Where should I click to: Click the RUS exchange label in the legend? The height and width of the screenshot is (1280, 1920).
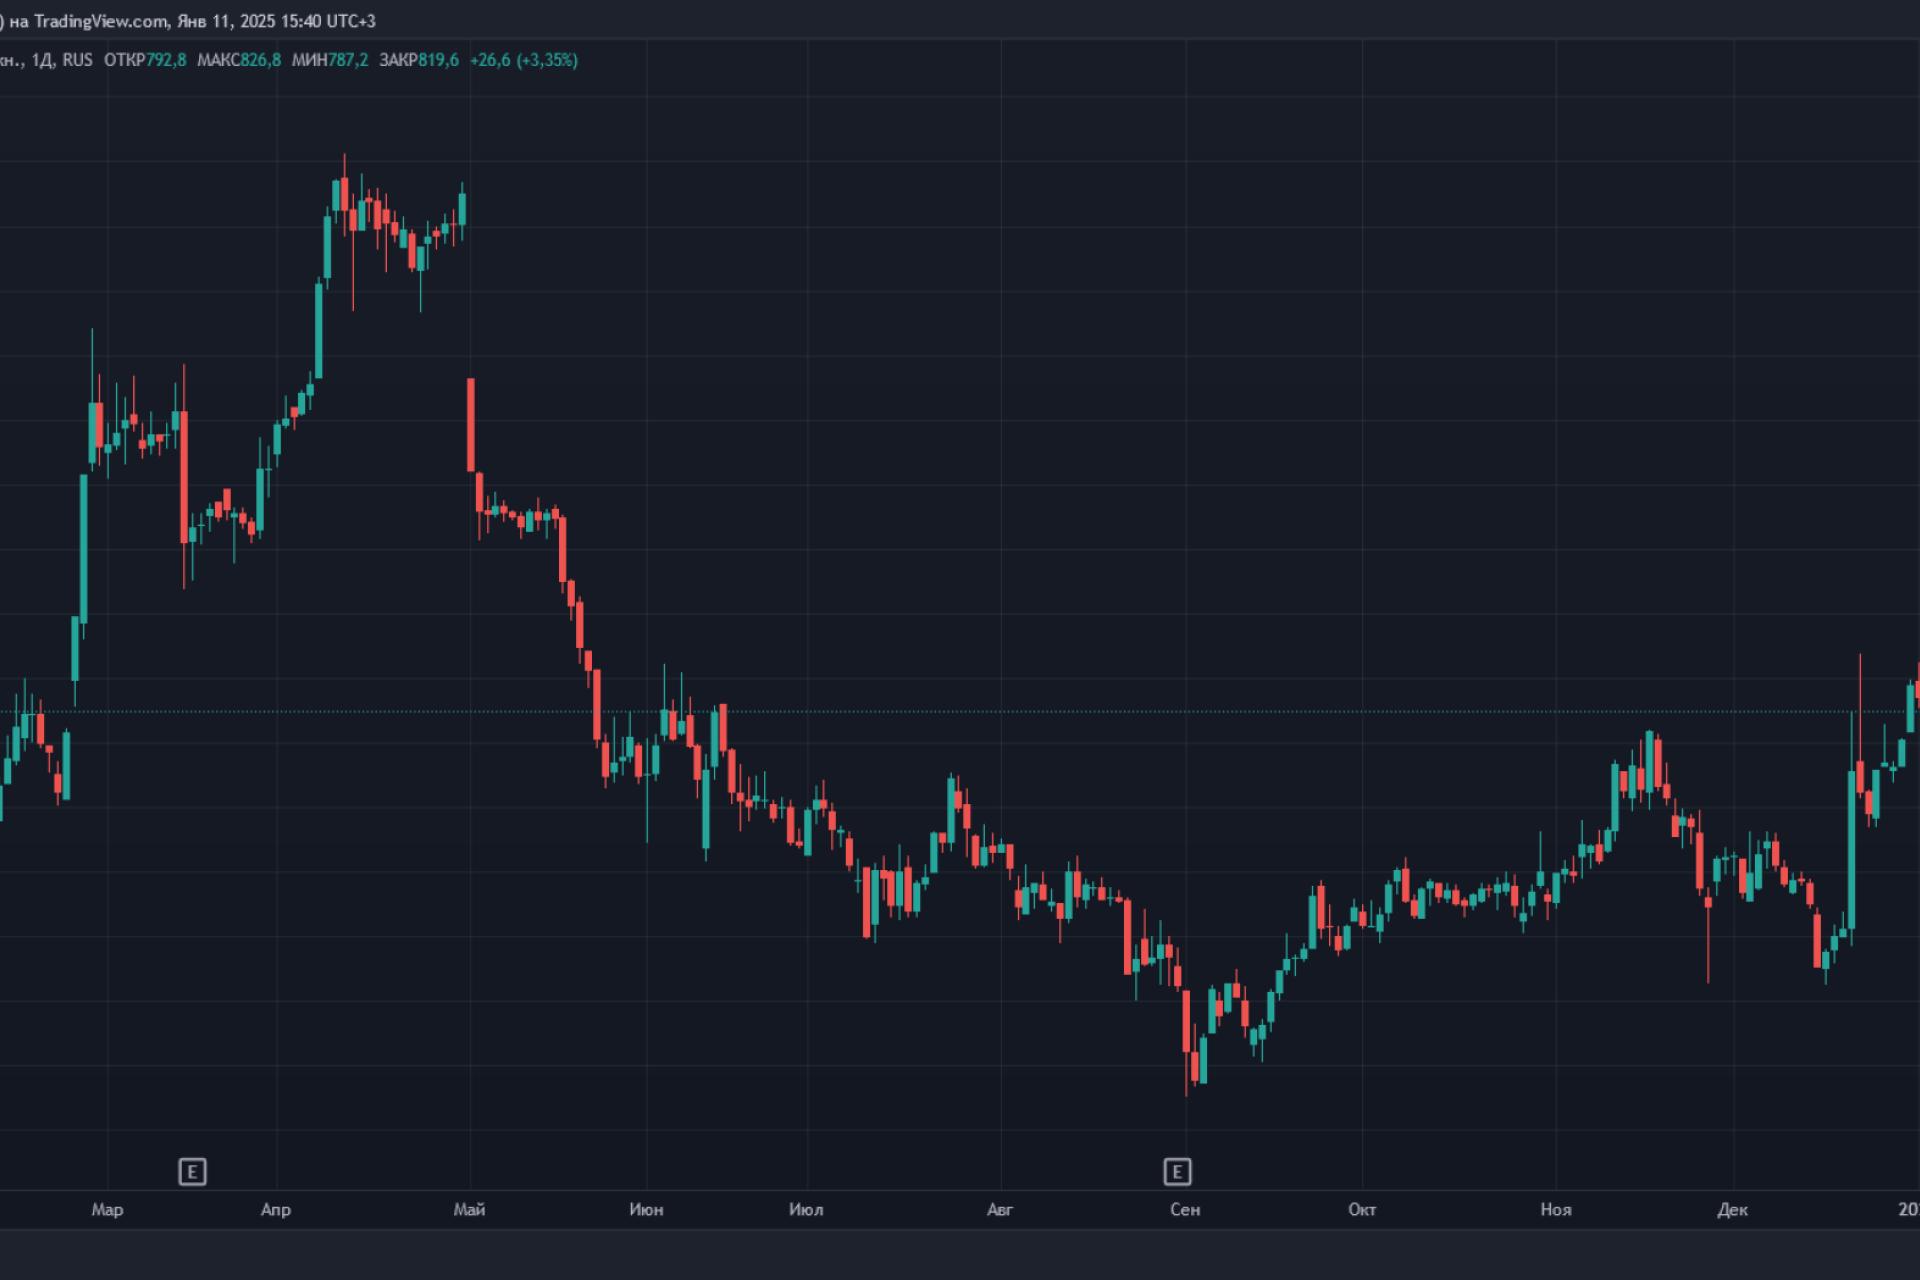(77, 60)
